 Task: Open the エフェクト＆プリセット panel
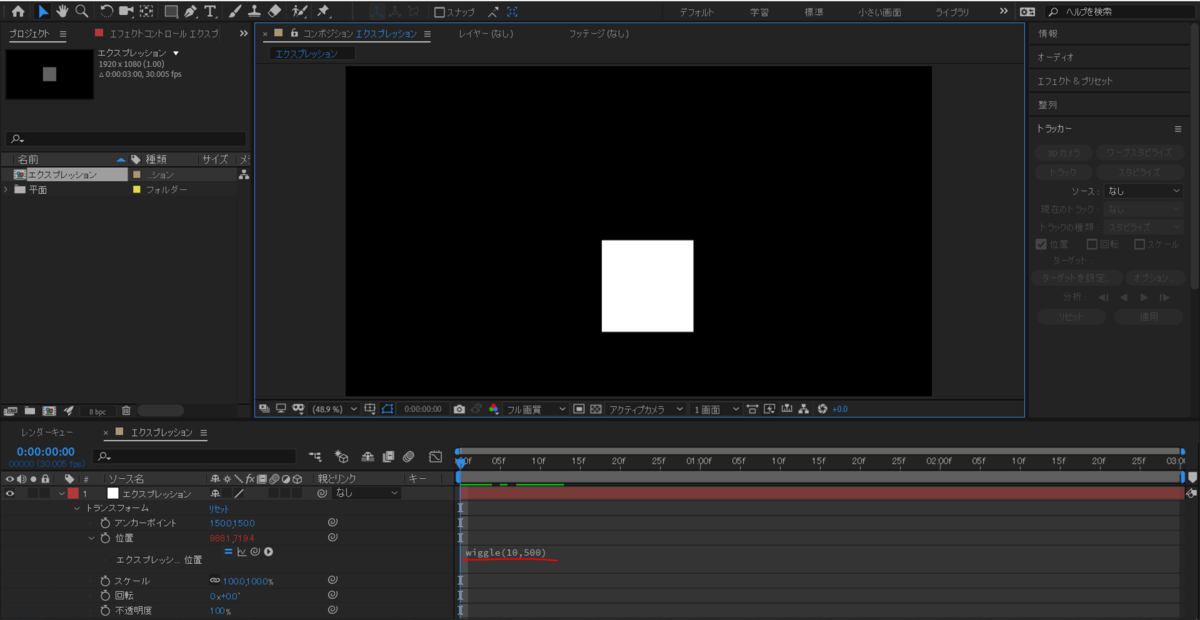click(1075, 81)
